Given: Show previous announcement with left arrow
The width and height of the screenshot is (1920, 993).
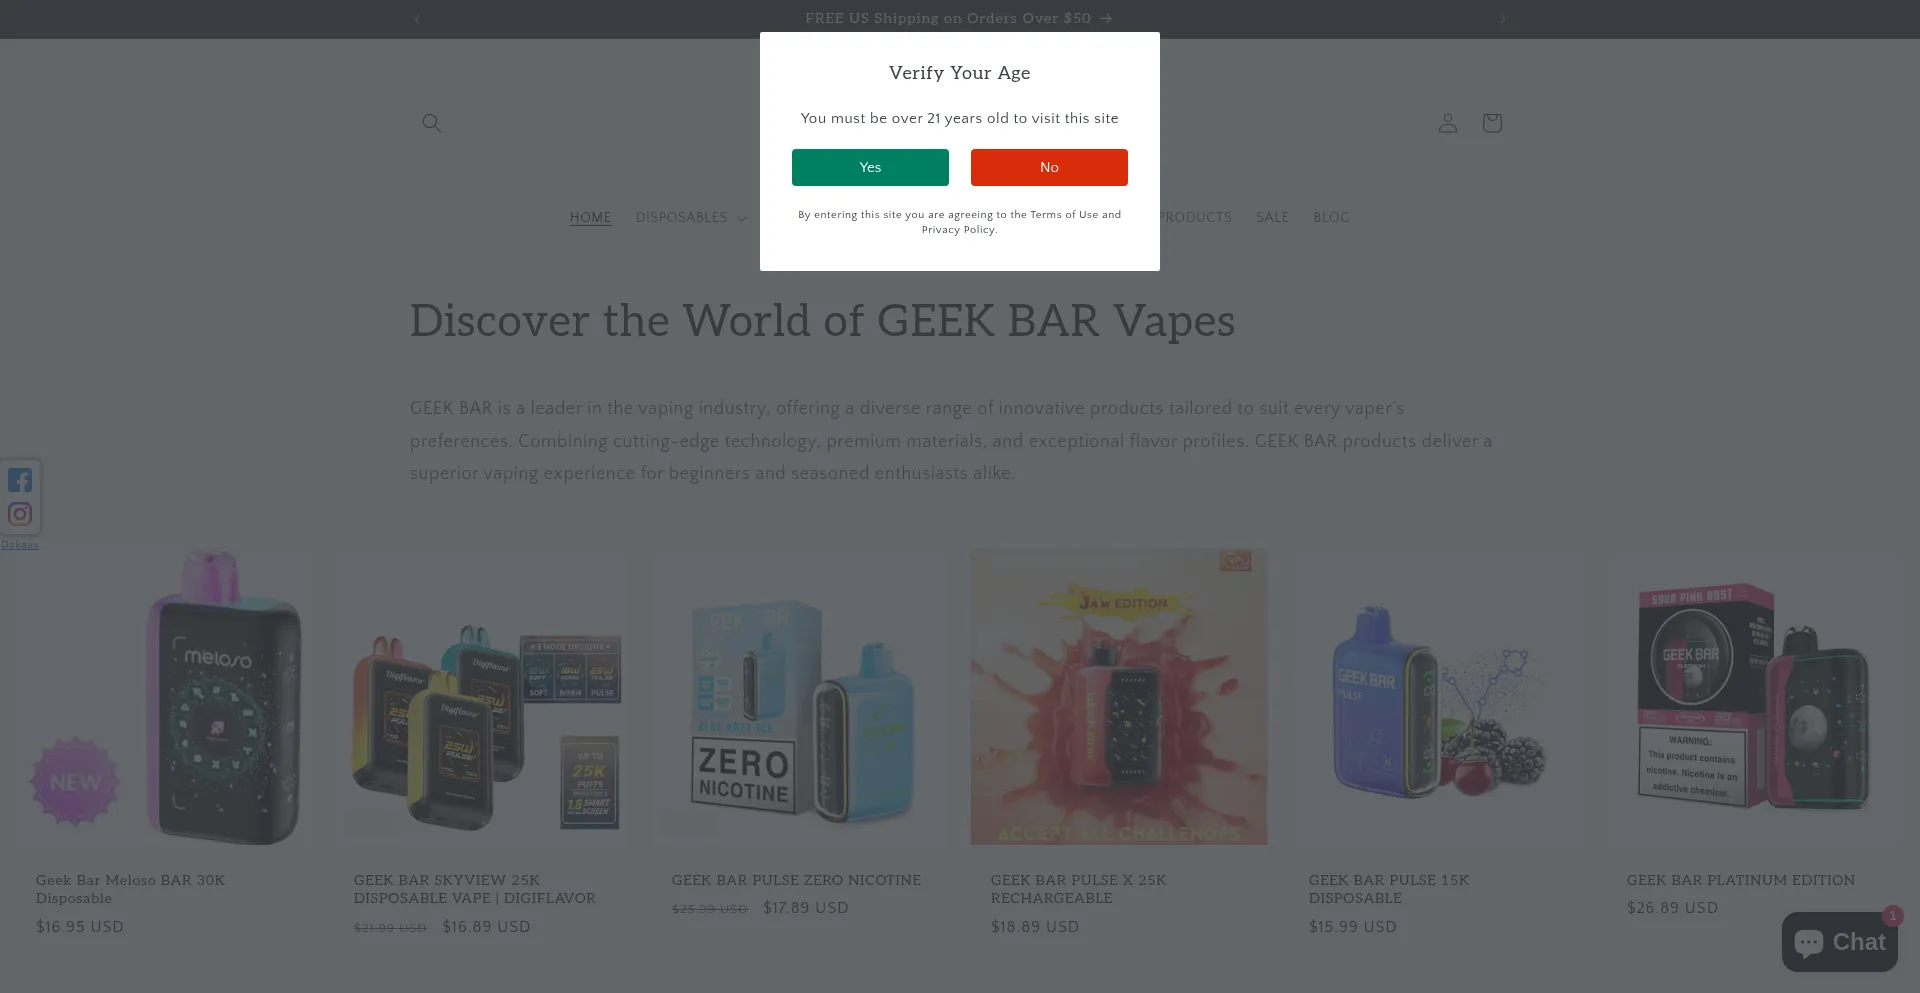Looking at the screenshot, I should pyautogui.click(x=417, y=19).
